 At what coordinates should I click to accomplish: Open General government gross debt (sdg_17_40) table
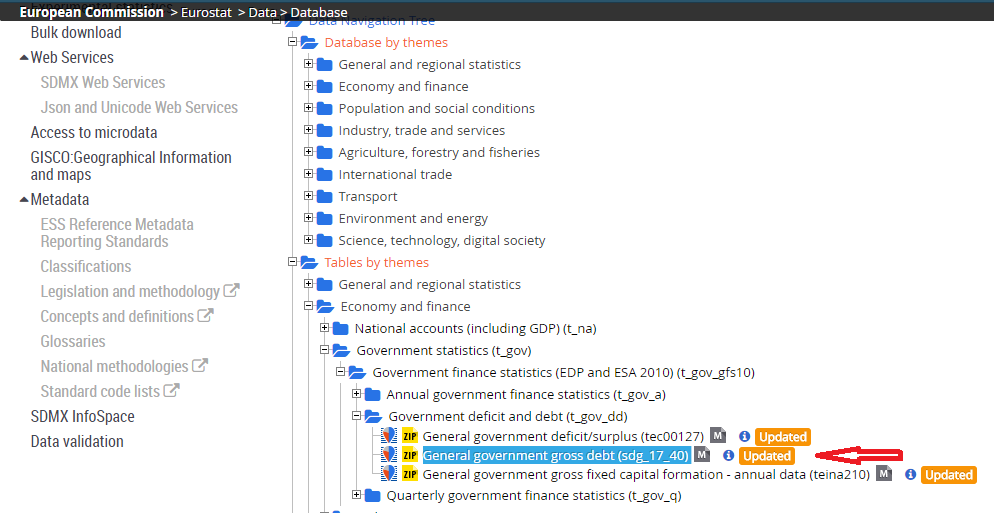point(555,455)
